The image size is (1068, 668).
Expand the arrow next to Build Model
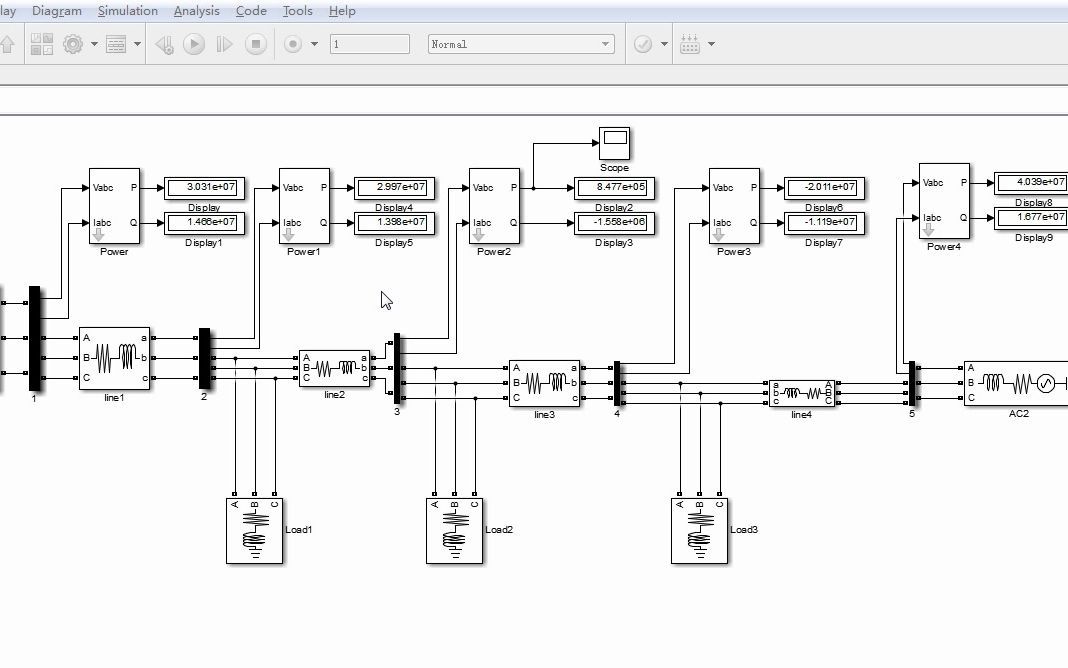click(712, 44)
